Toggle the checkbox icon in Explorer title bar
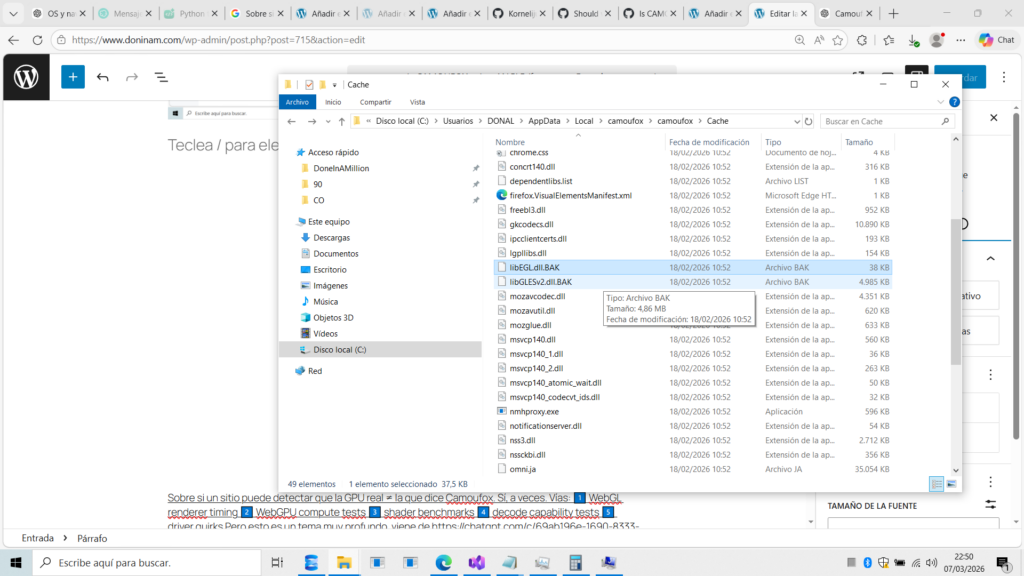Screen dimensions: 1024x576 309,84
